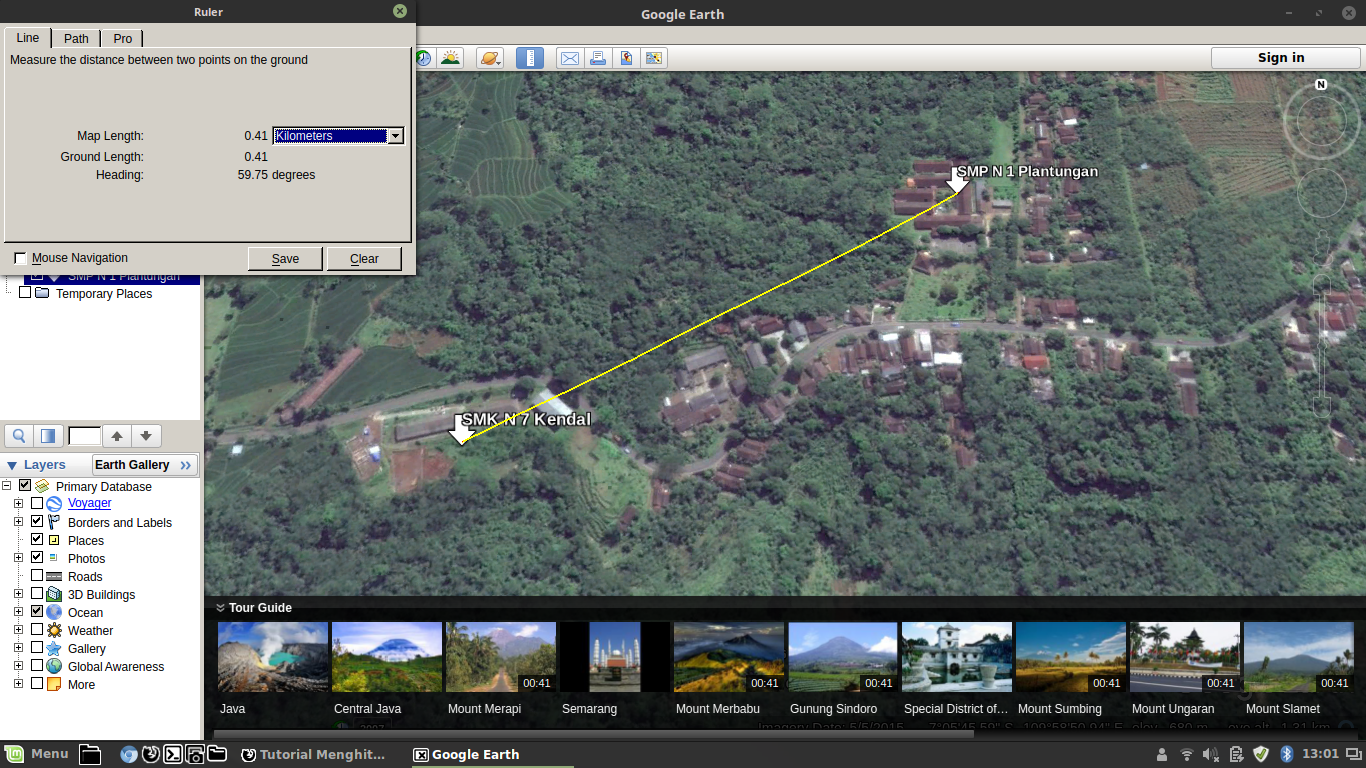Open the Kilometers units dropdown
1366x768 pixels.
(x=396, y=135)
